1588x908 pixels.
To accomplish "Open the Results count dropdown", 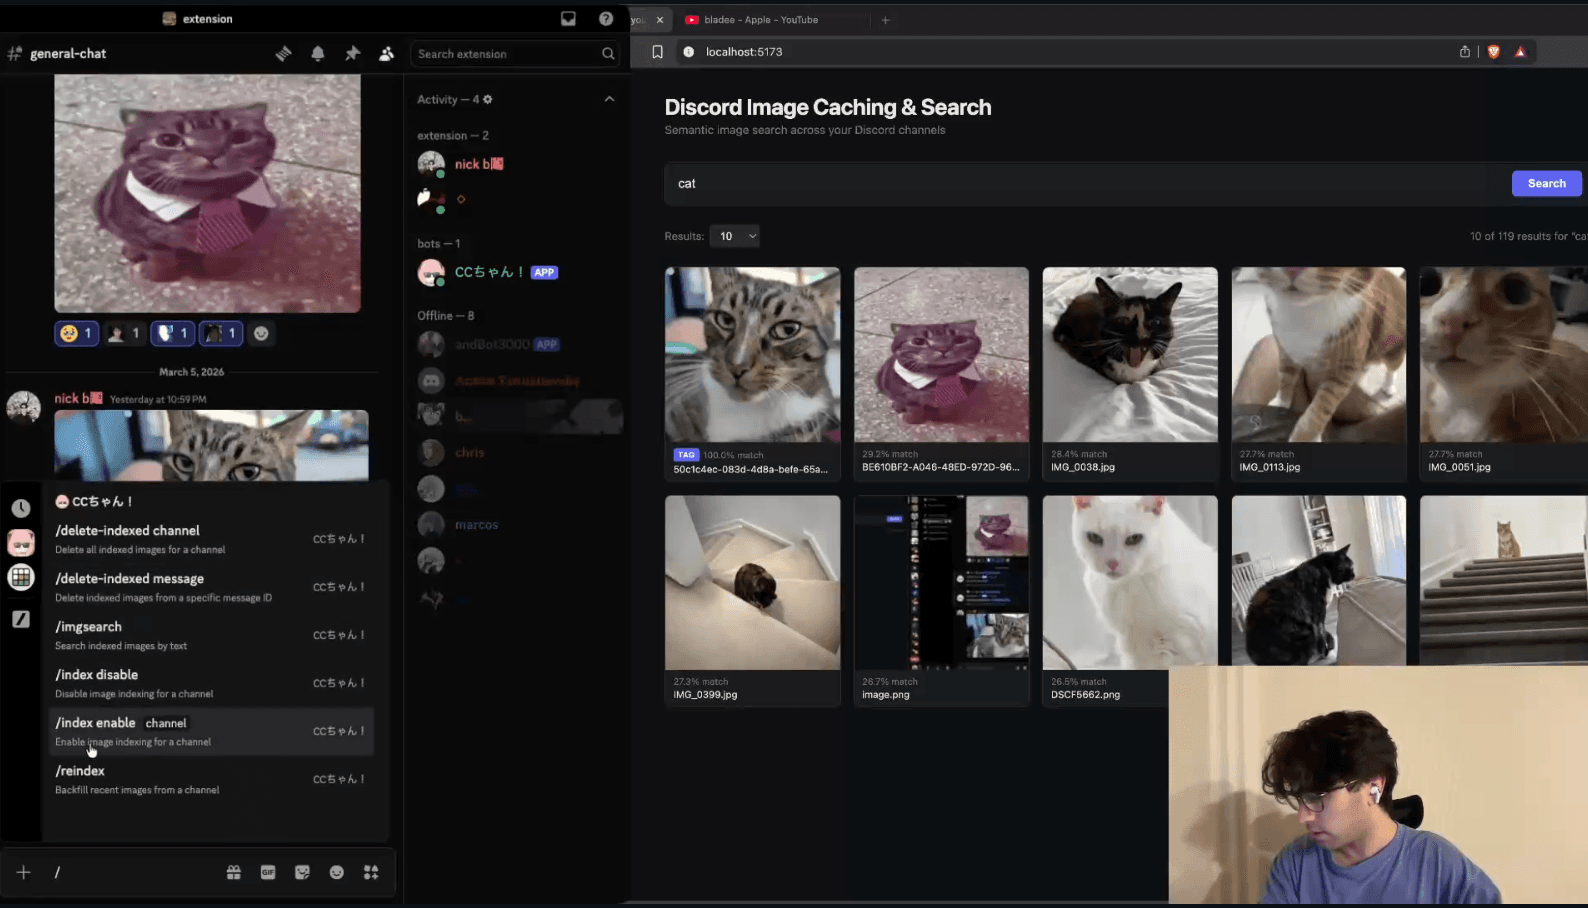I will [734, 236].
